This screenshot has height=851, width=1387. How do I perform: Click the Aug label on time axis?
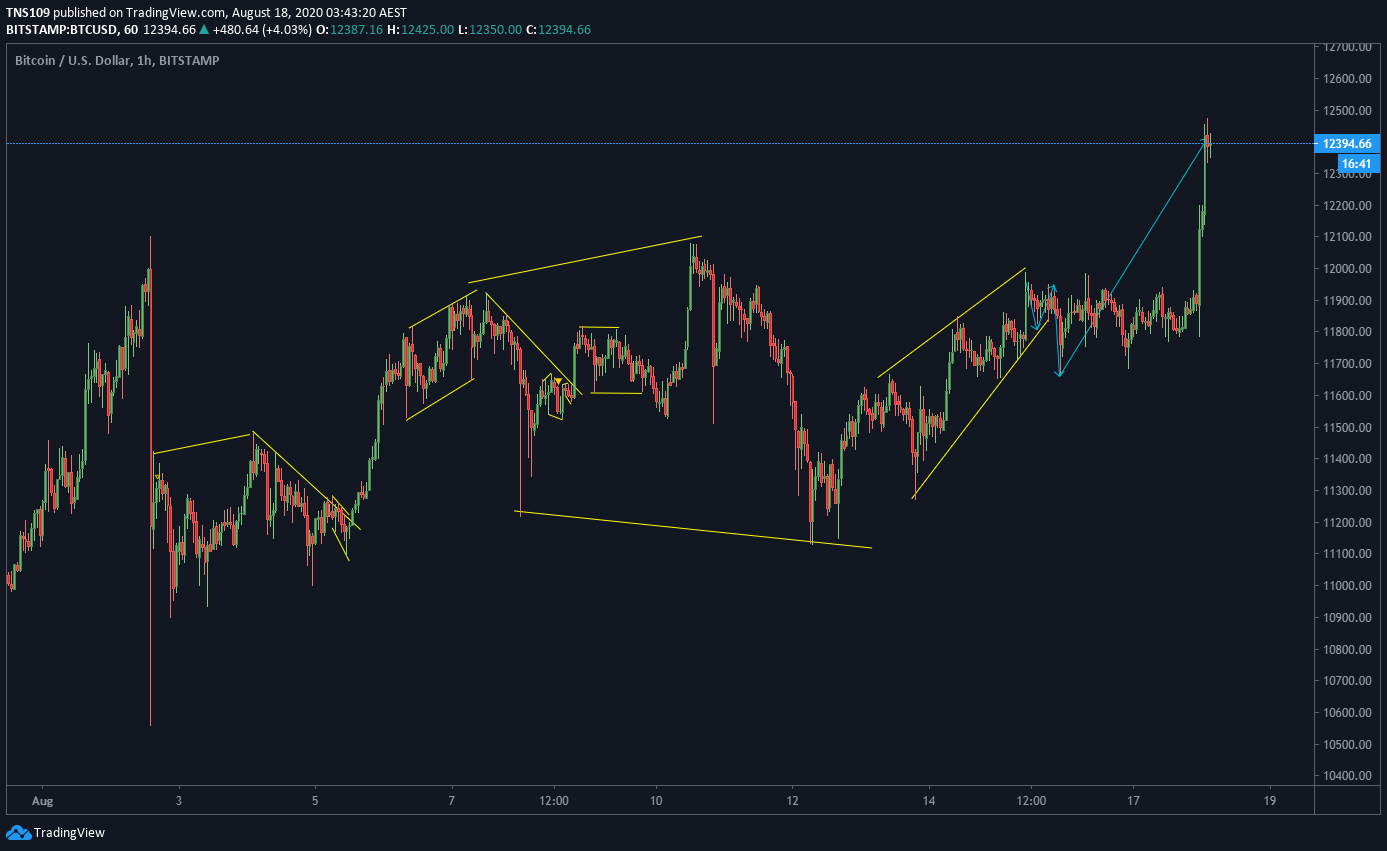click(x=41, y=801)
